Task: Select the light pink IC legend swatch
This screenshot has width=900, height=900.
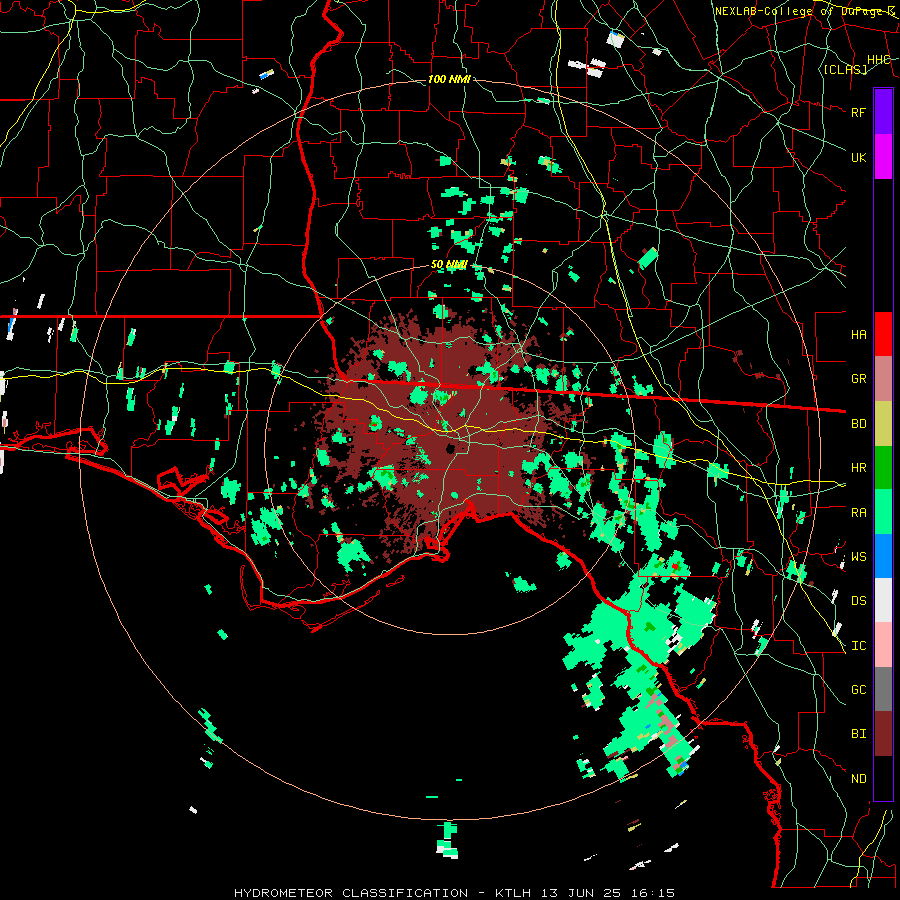Action: pos(883,645)
